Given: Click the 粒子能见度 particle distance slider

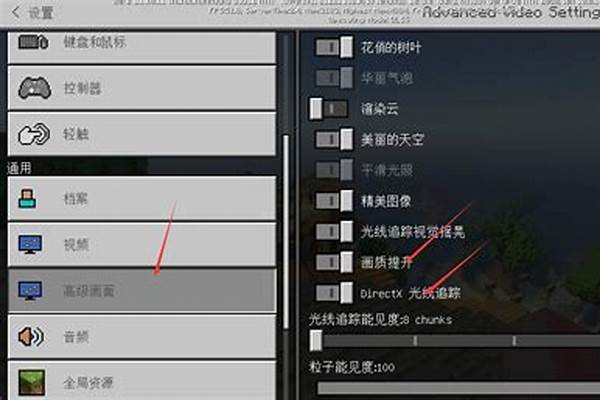Looking at the screenshot, I should coord(458,388).
